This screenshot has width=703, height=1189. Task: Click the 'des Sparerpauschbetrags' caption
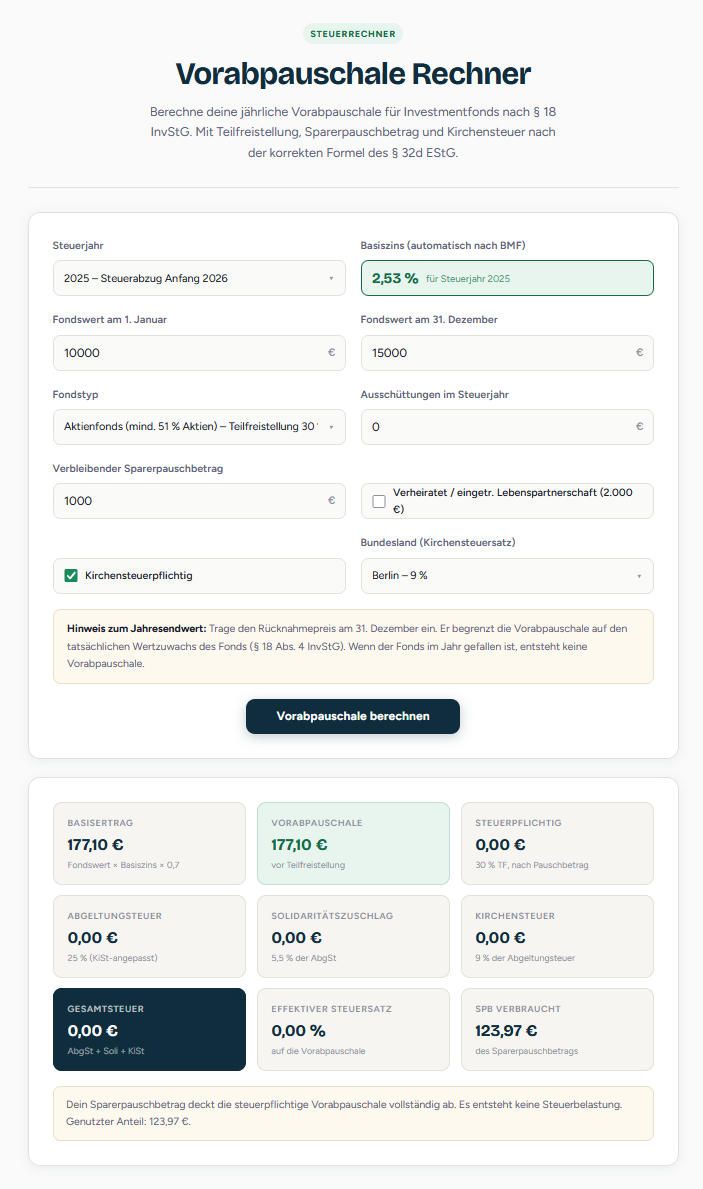526,1051
